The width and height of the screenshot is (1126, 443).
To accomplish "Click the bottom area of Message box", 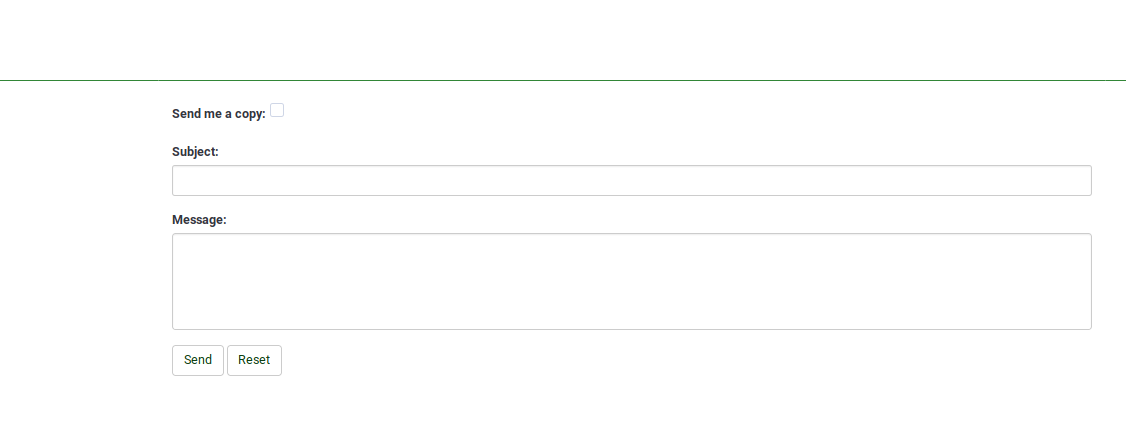I will [x=631, y=318].
